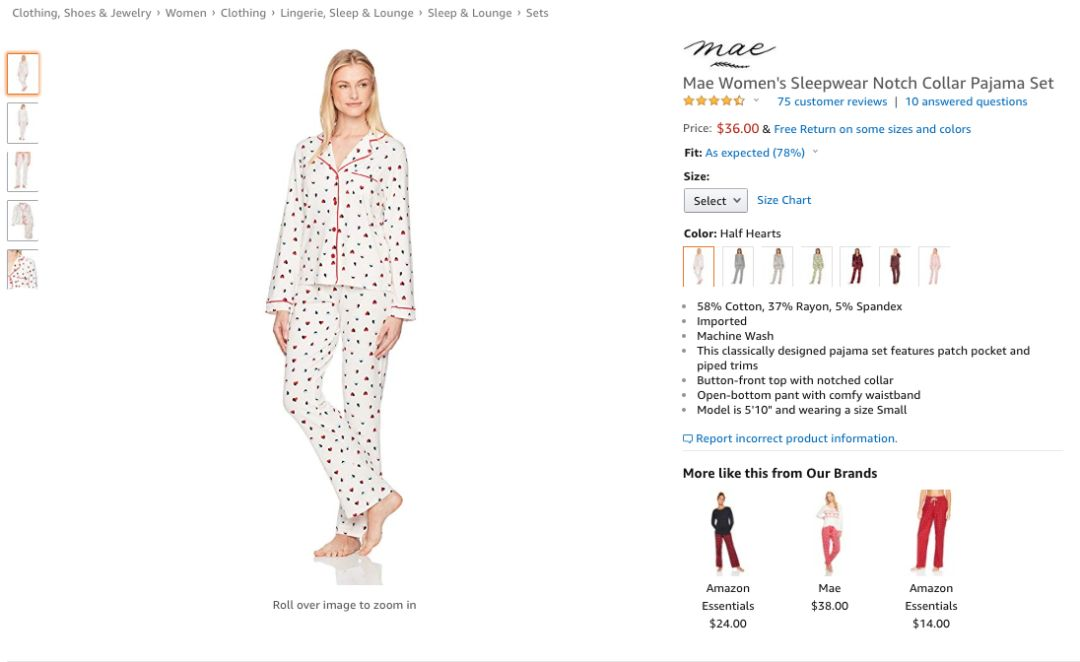The width and height of the screenshot is (1080, 662).
Task: Open Amazon Essentials $14.00 red pants product
Action: click(931, 559)
